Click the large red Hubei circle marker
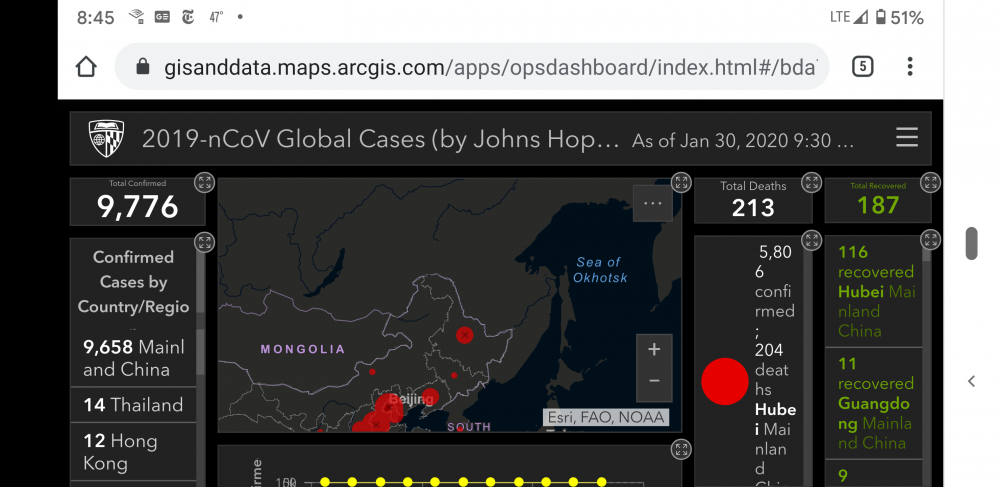Screen dimensions: 1000x487 (x=724, y=381)
